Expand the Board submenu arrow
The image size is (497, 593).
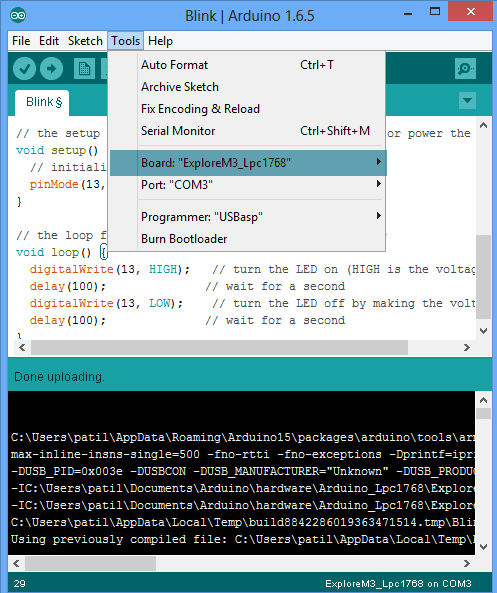378,162
